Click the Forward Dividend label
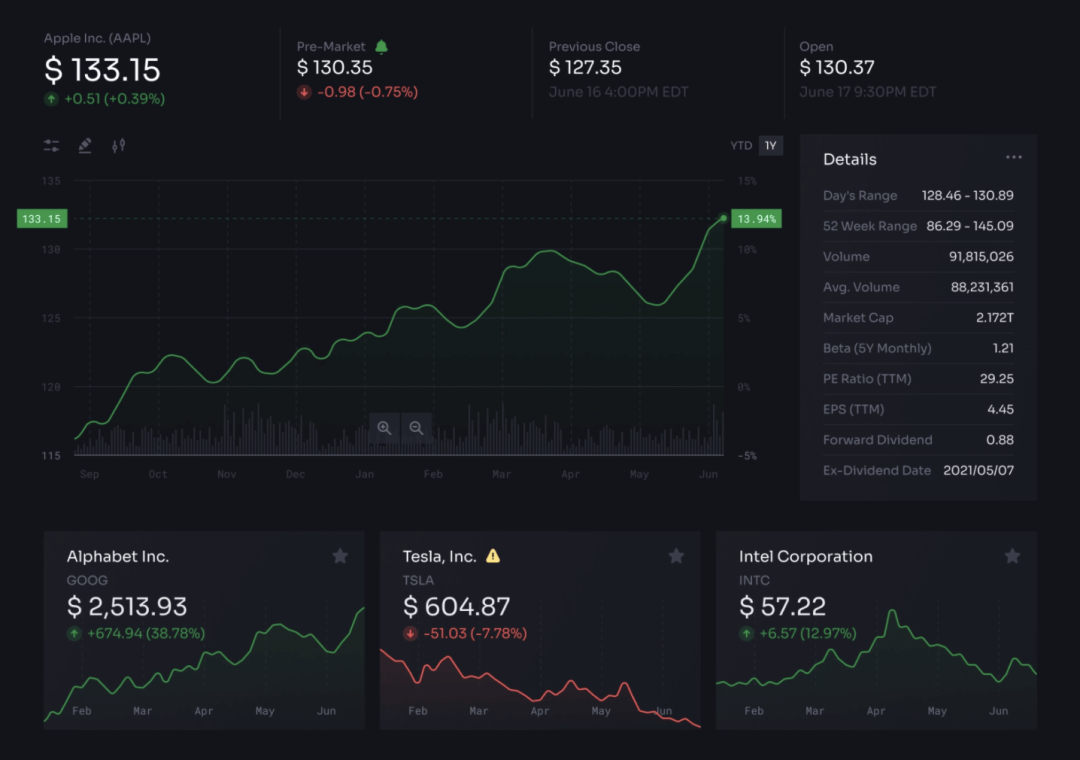This screenshot has width=1080, height=760. tap(878, 440)
